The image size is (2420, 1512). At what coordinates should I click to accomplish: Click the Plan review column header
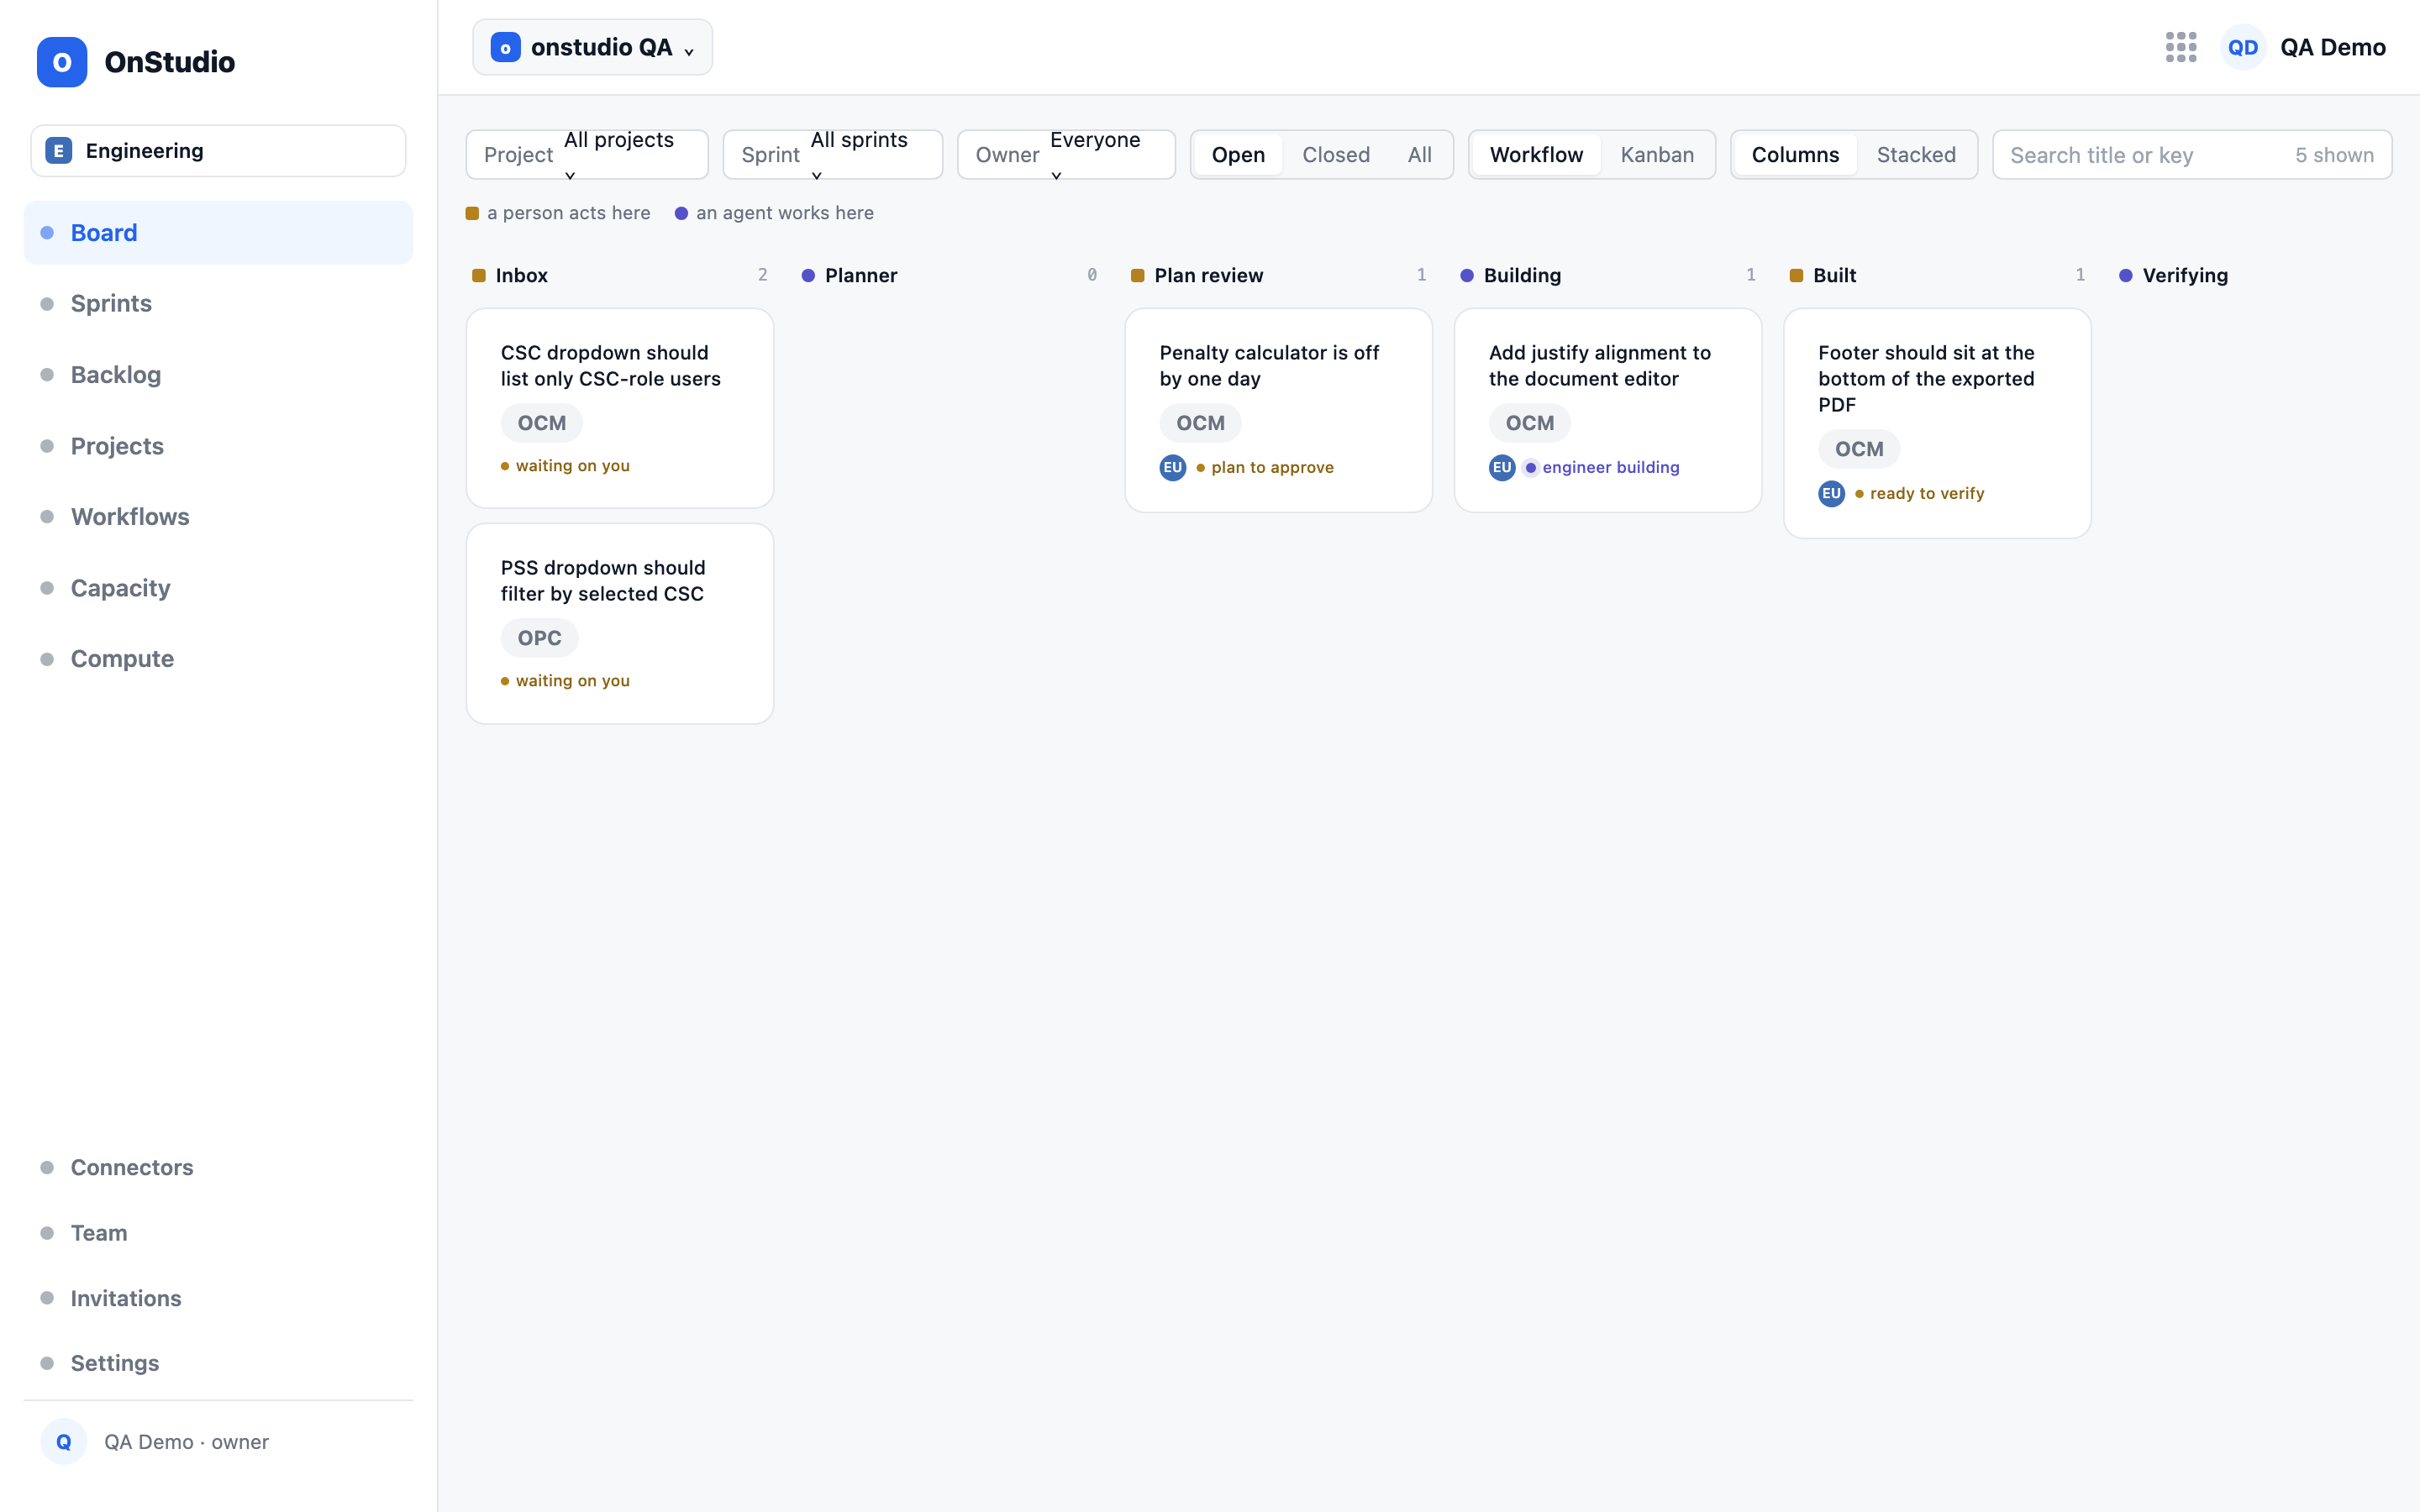(1278, 275)
